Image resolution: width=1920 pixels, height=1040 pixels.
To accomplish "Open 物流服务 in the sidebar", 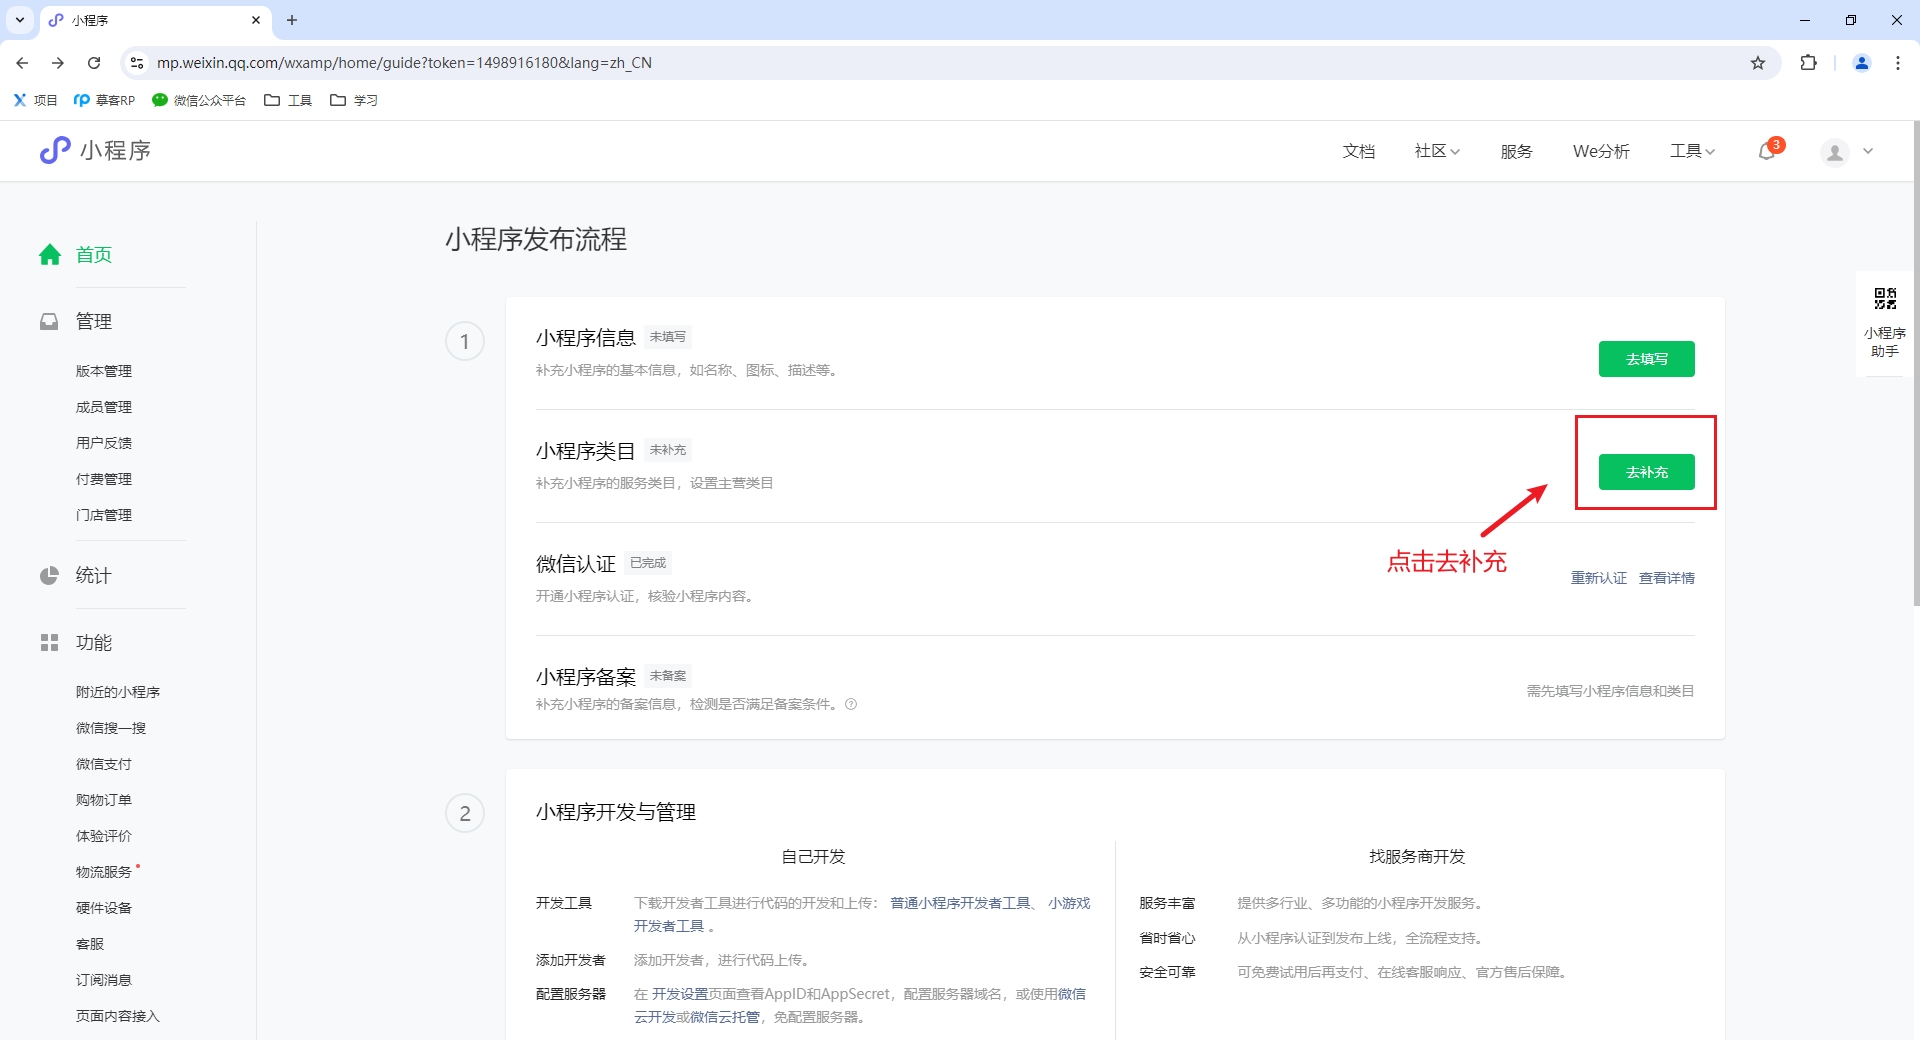I will click(104, 872).
